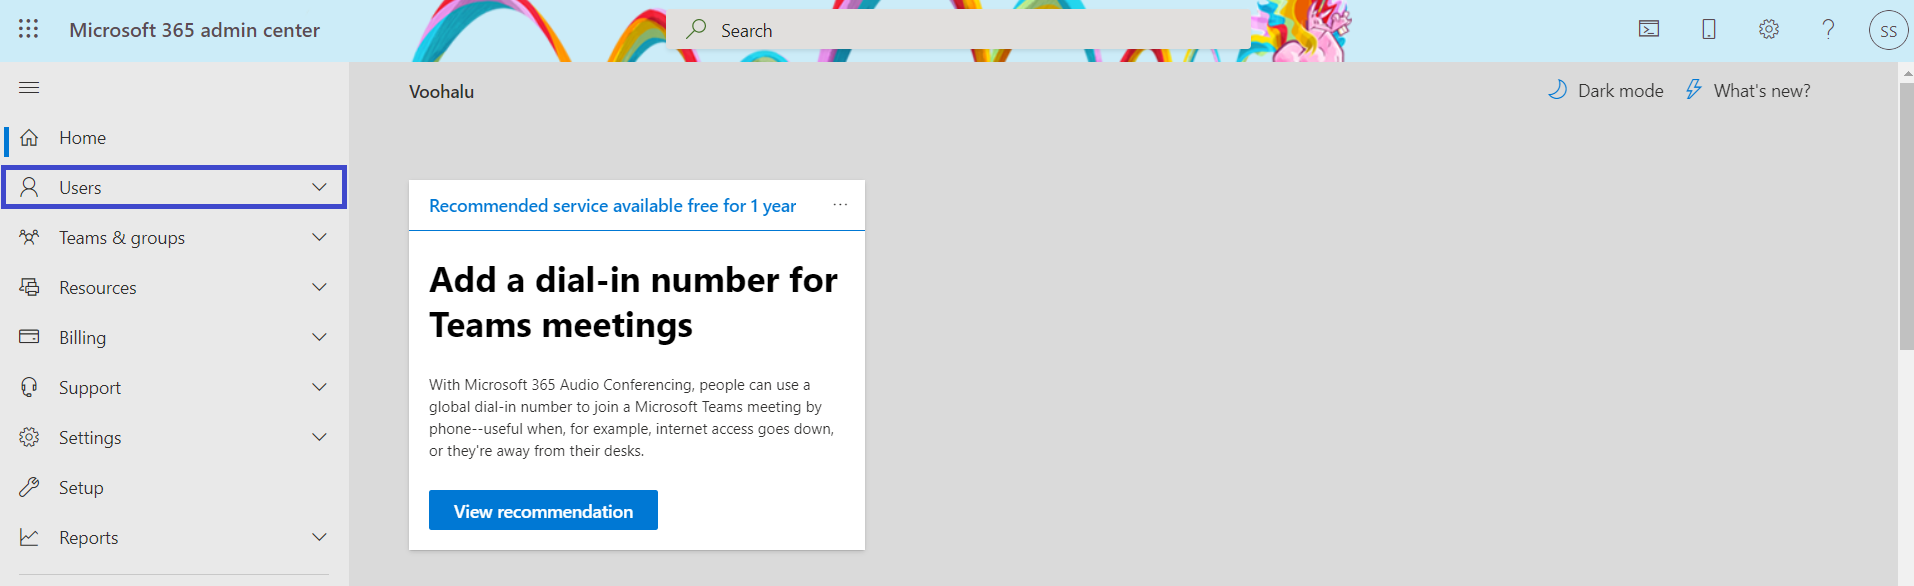Expand the Users chevron
The height and width of the screenshot is (586, 1914).
click(319, 187)
